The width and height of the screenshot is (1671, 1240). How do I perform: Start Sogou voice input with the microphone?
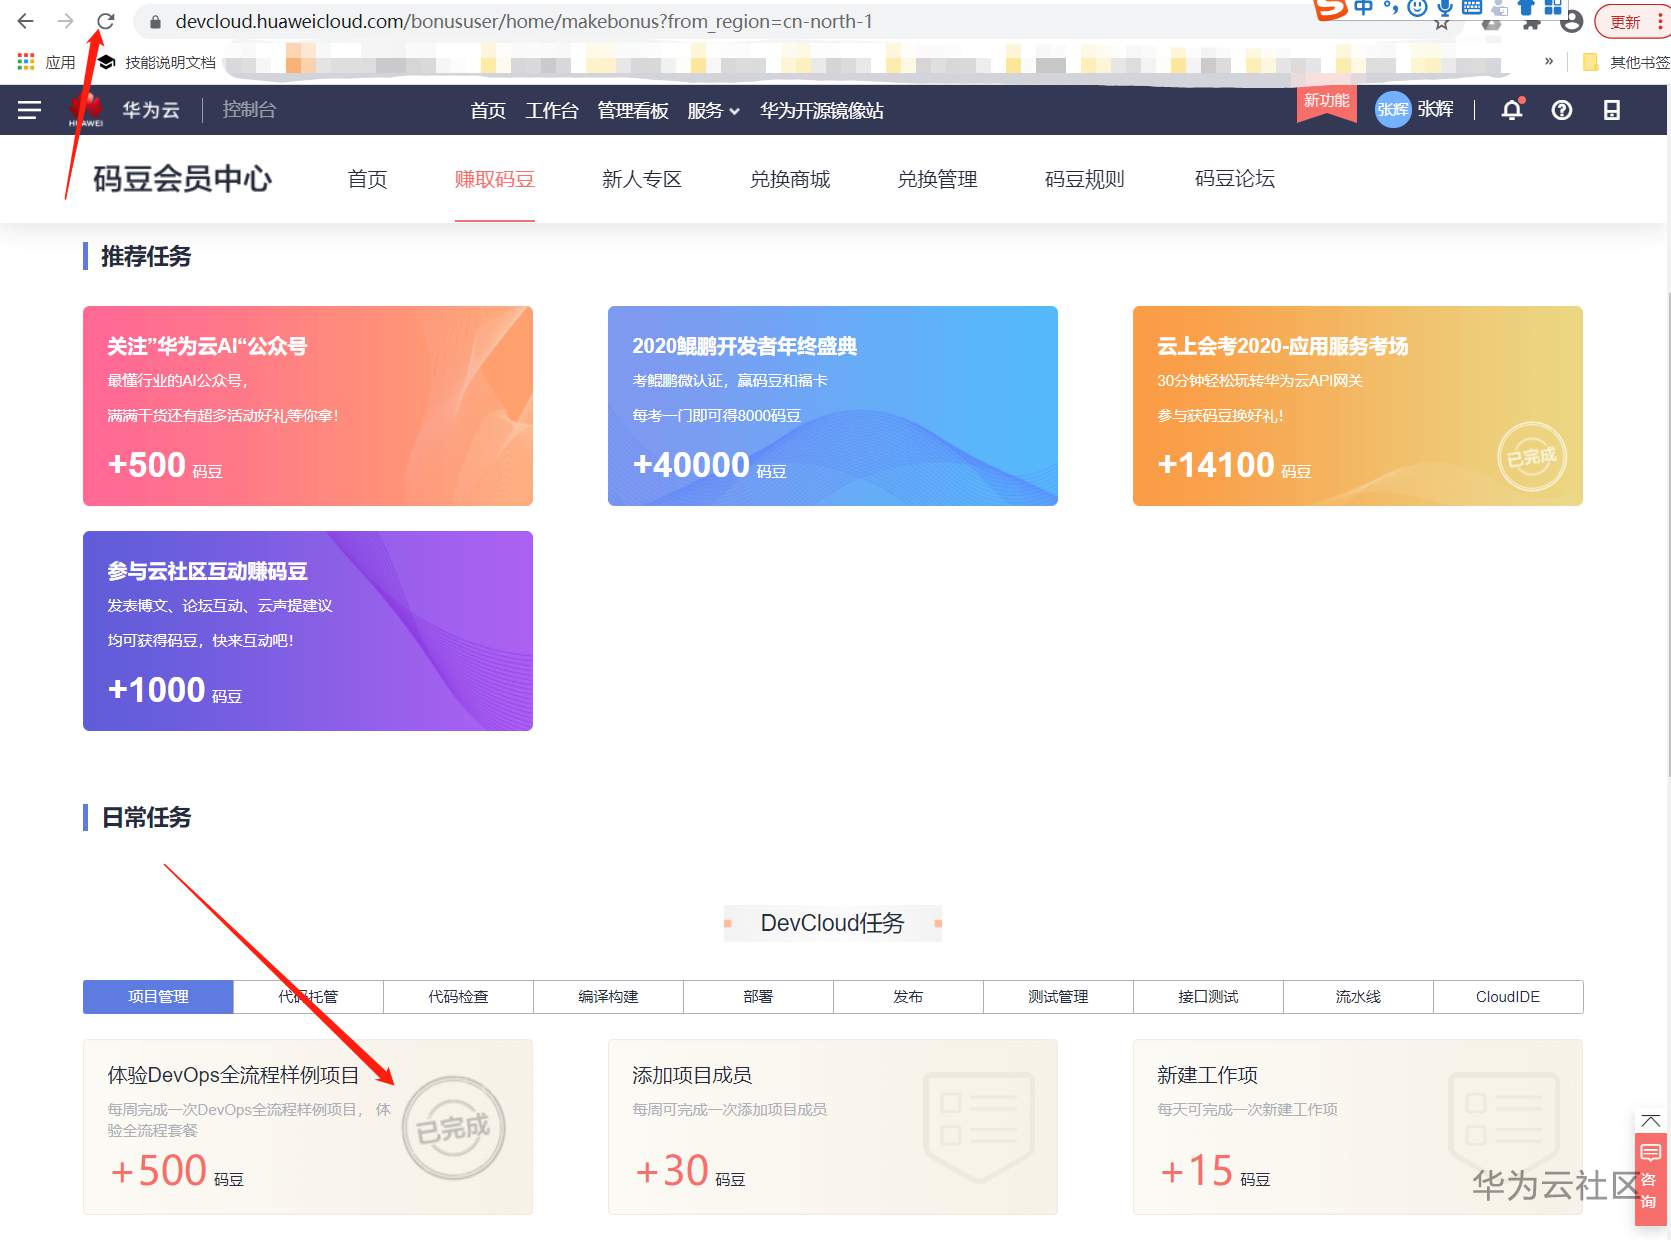[x=1445, y=8]
